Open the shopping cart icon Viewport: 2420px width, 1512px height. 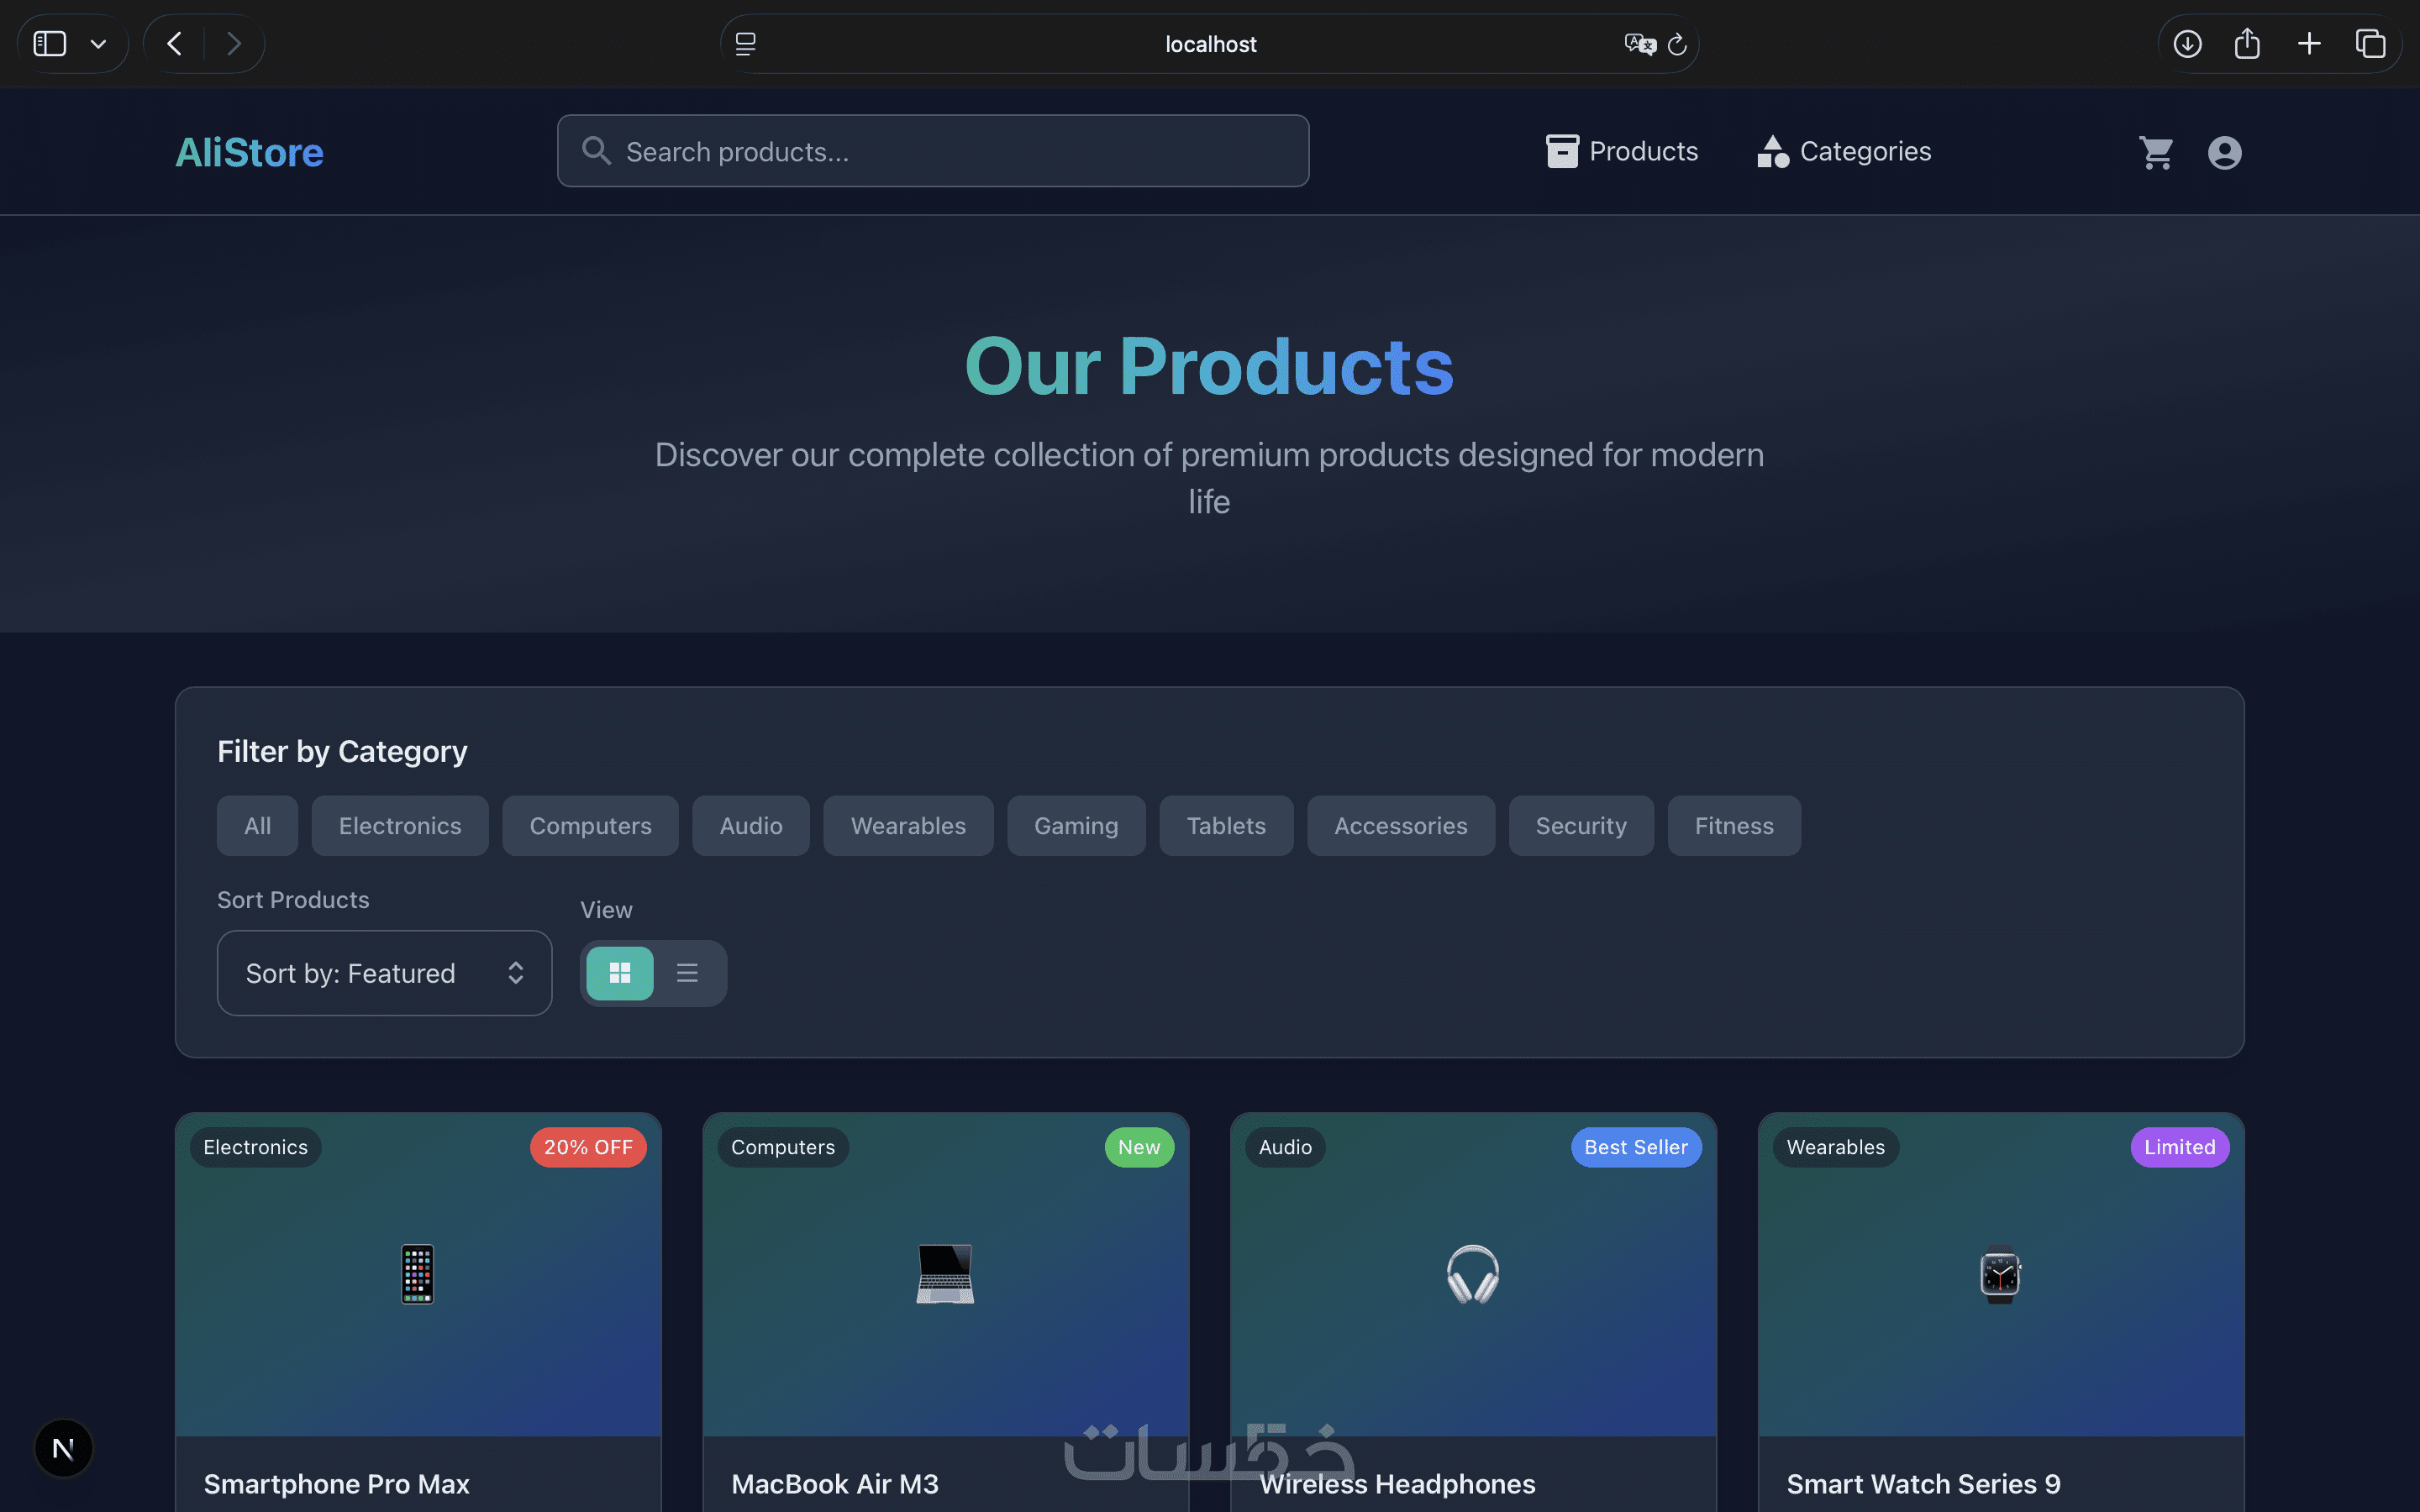point(2156,152)
